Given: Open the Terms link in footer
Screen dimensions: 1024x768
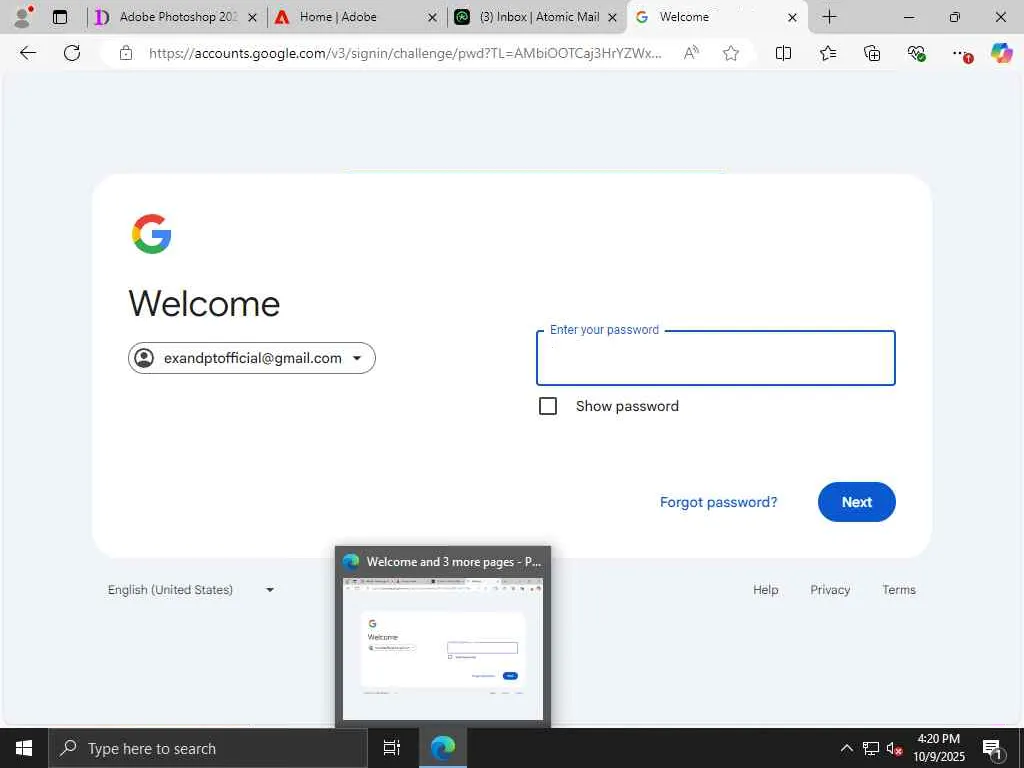Looking at the screenshot, I should (x=899, y=590).
